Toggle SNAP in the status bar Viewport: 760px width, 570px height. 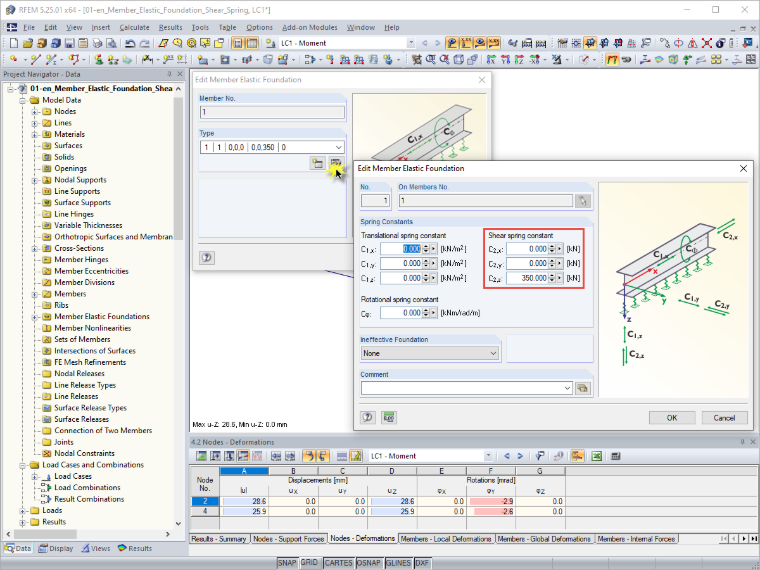click(286, 563)
